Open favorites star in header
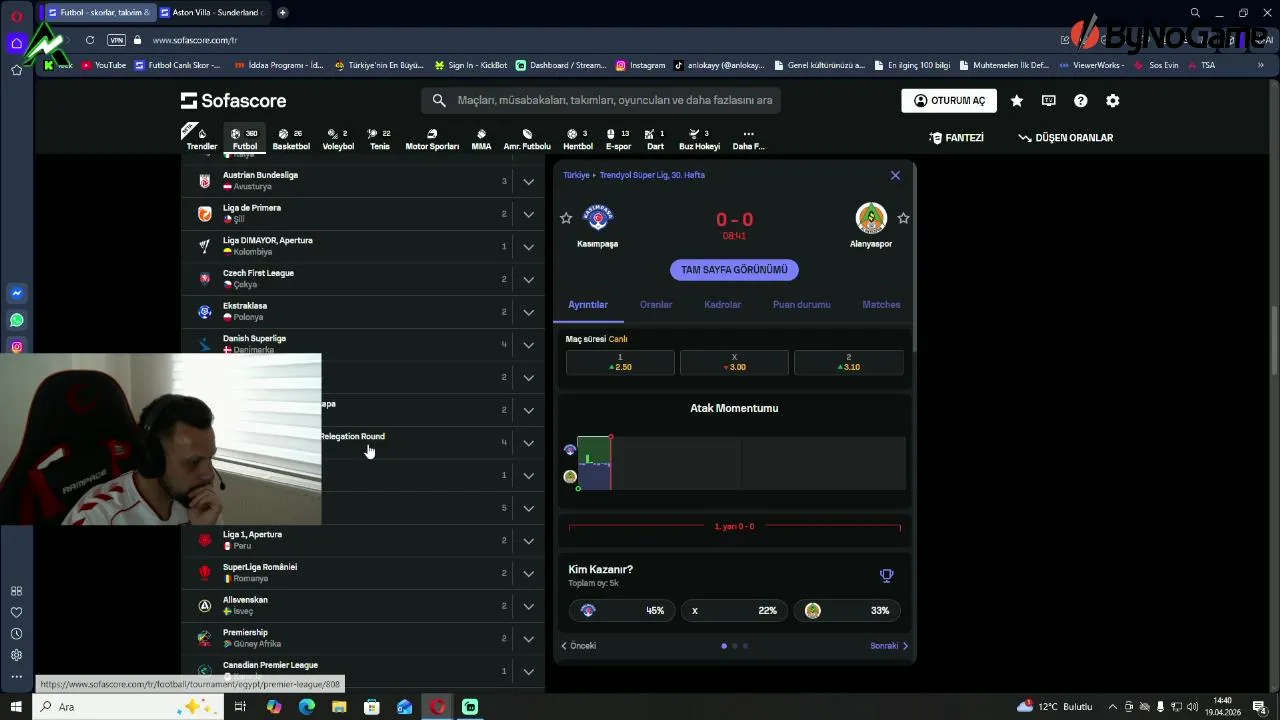The width and height of the screenshot is (1280, 720). coord(1016,101)
